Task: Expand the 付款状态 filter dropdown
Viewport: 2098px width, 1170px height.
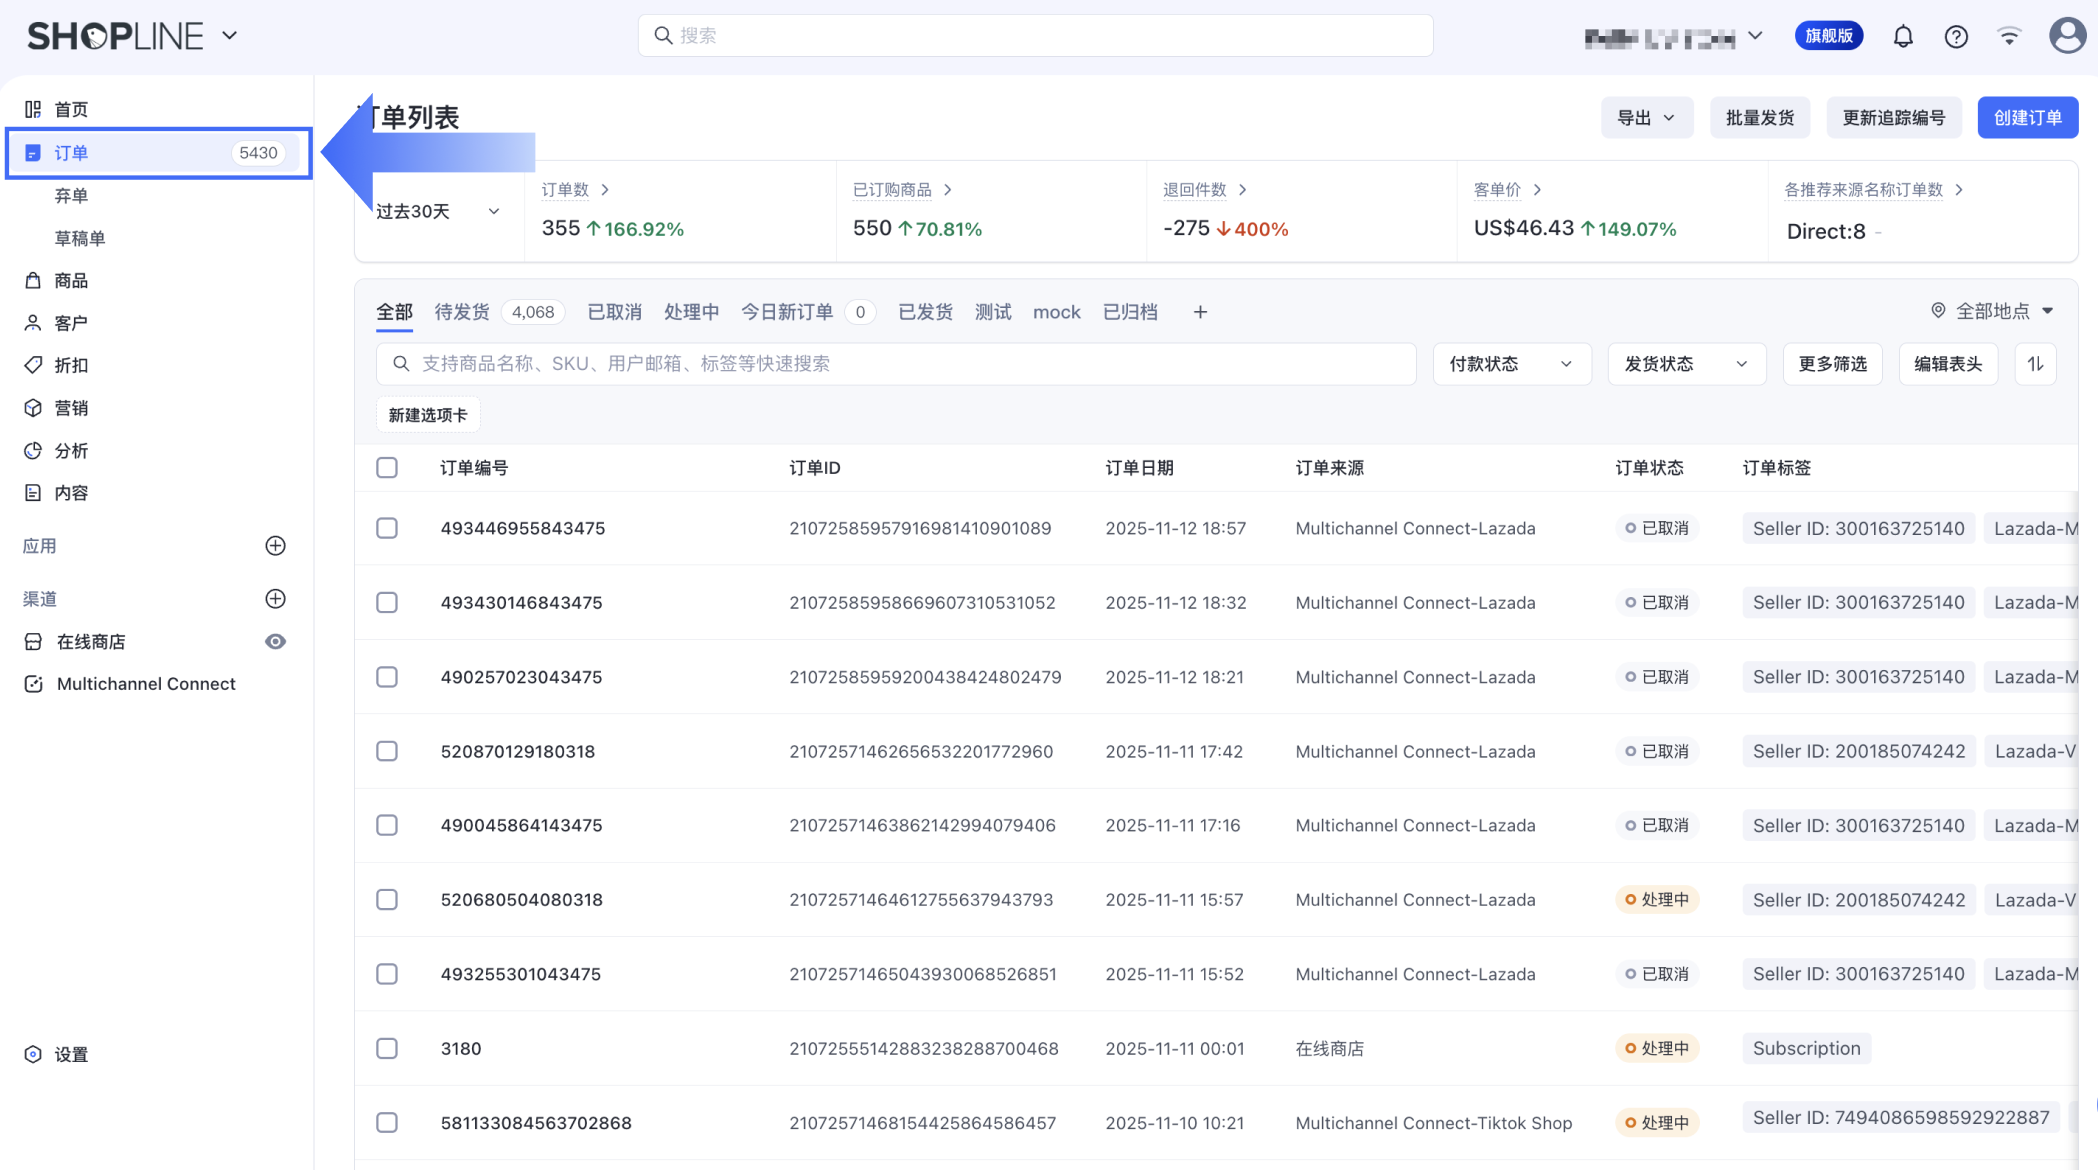Action: pyautogui.click(x=1510, y=364)
